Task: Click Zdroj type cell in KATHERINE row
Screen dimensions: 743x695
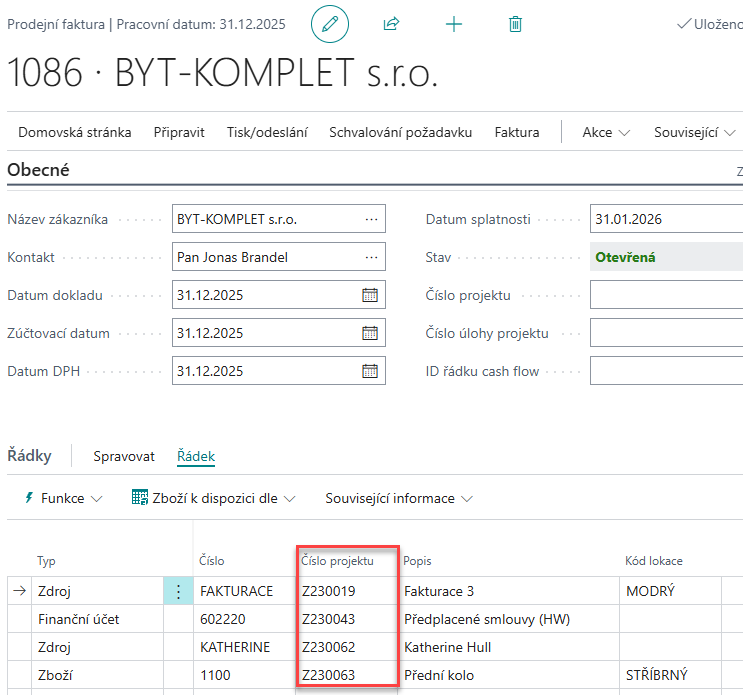Action: pyautogui.click(x=97, y=647)
